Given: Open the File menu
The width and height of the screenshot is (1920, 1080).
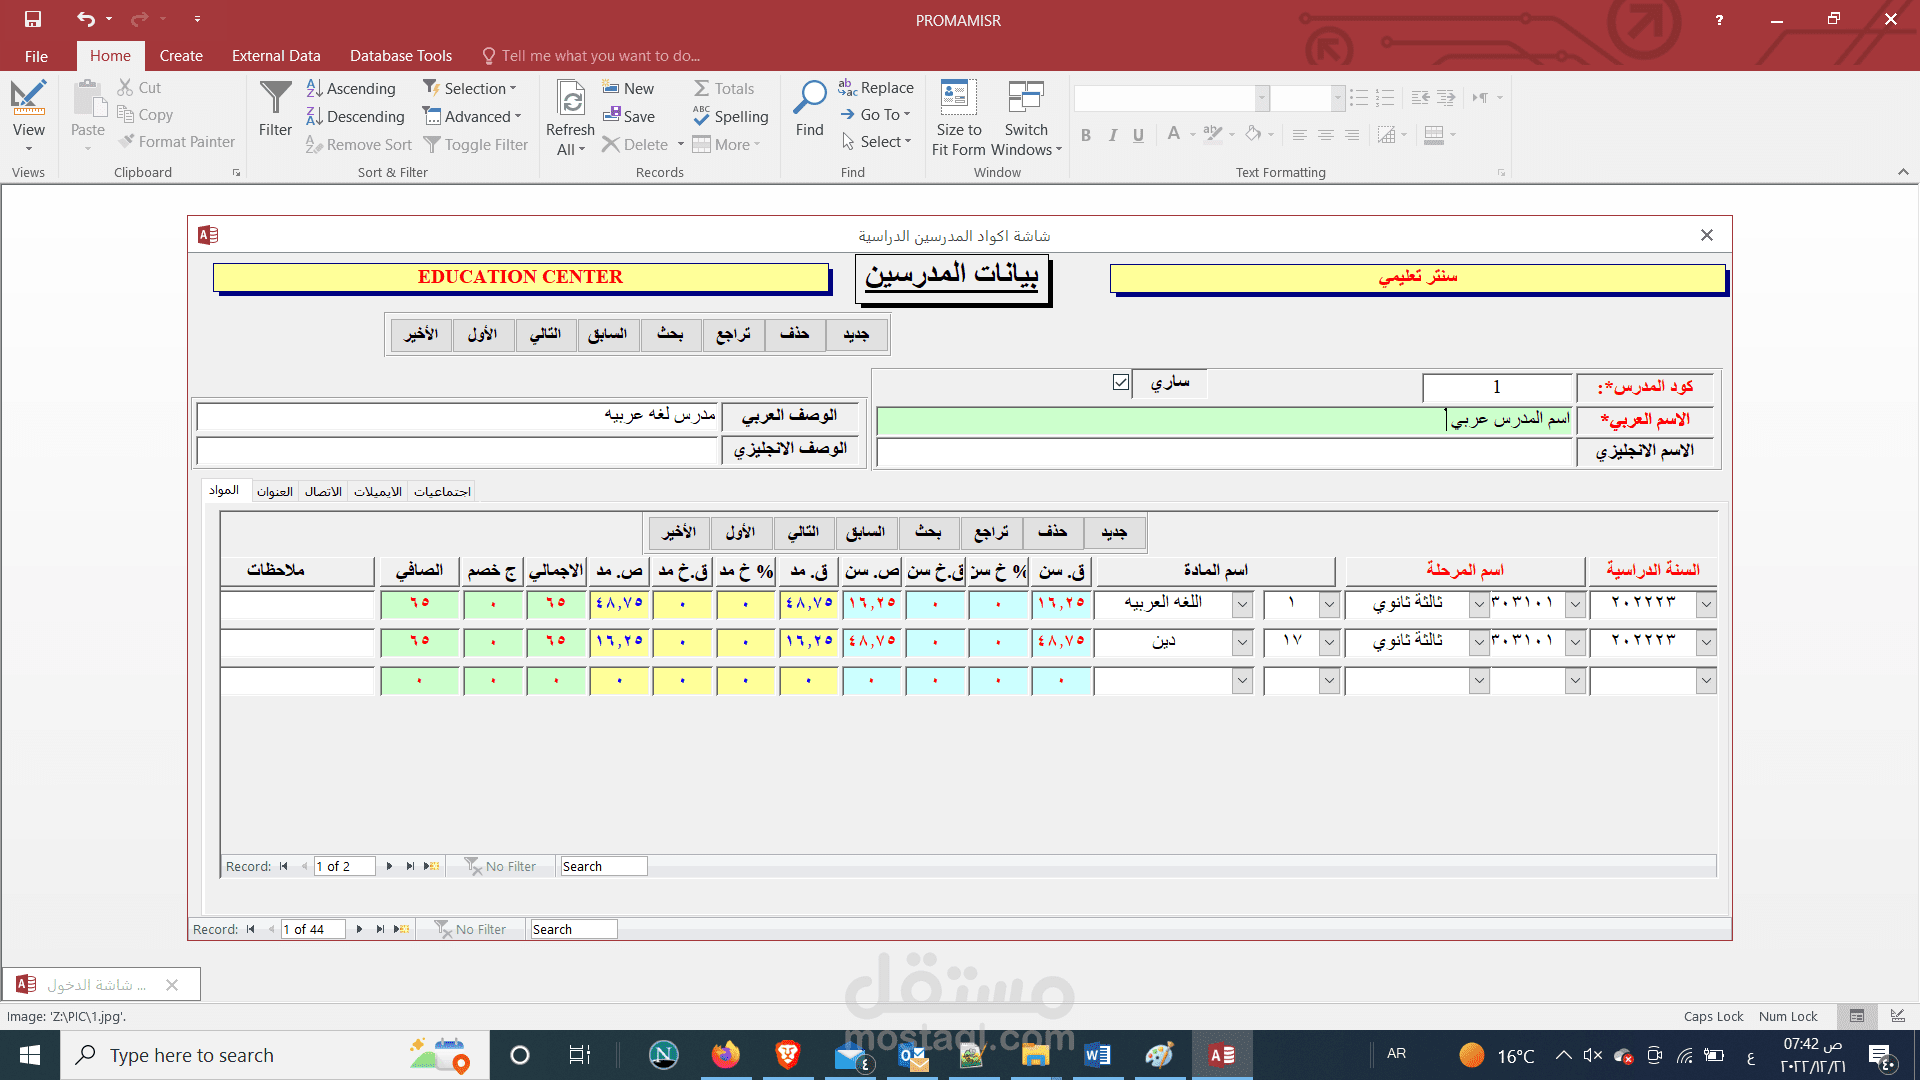Looking at the screenshot, I should (36, 56).
